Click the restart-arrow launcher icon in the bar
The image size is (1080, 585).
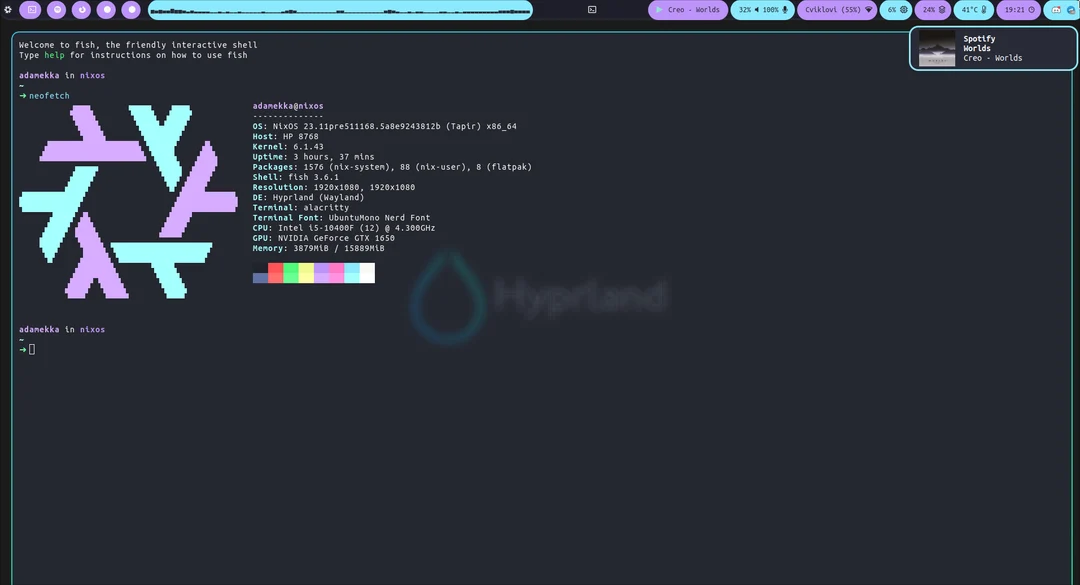(80, 9)
